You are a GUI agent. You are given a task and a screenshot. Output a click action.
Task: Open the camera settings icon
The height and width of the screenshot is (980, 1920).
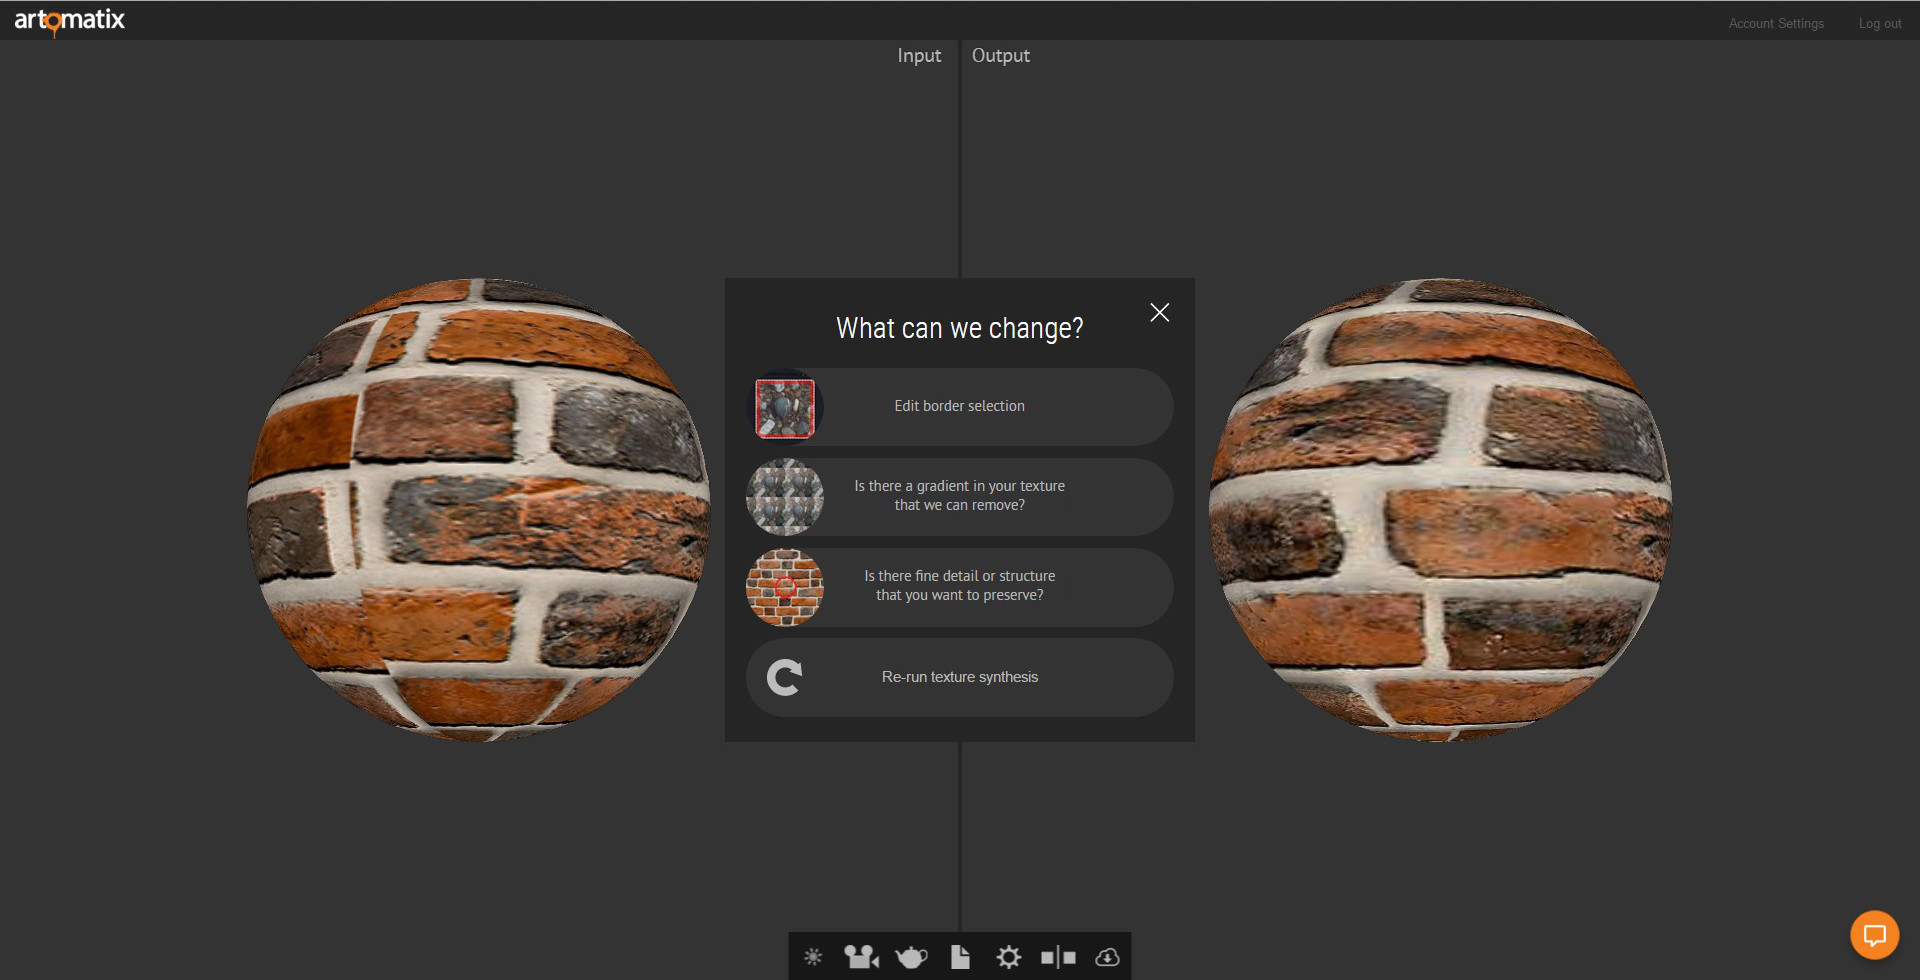[861, 957]
